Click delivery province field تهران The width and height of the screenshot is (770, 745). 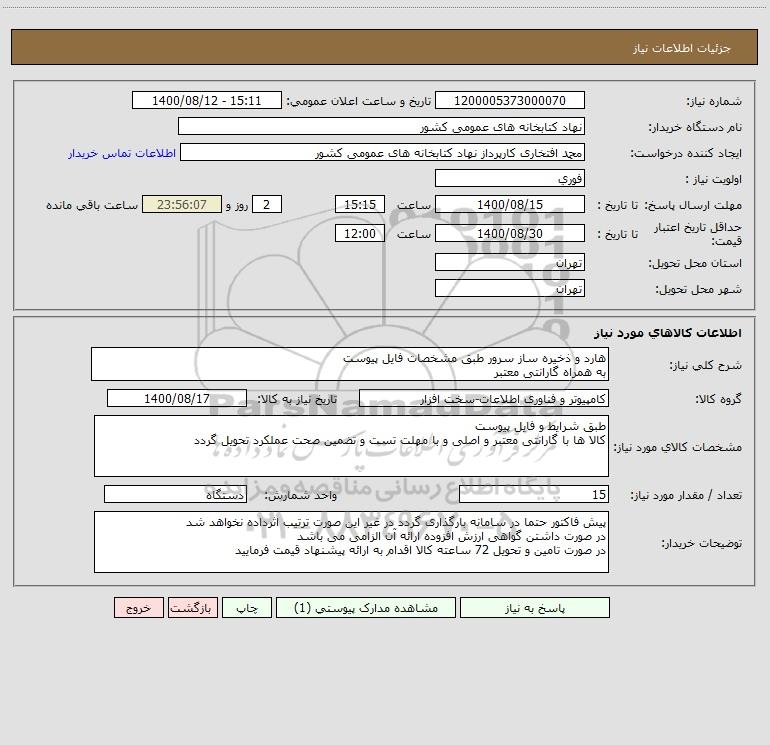tap(510, 263)
